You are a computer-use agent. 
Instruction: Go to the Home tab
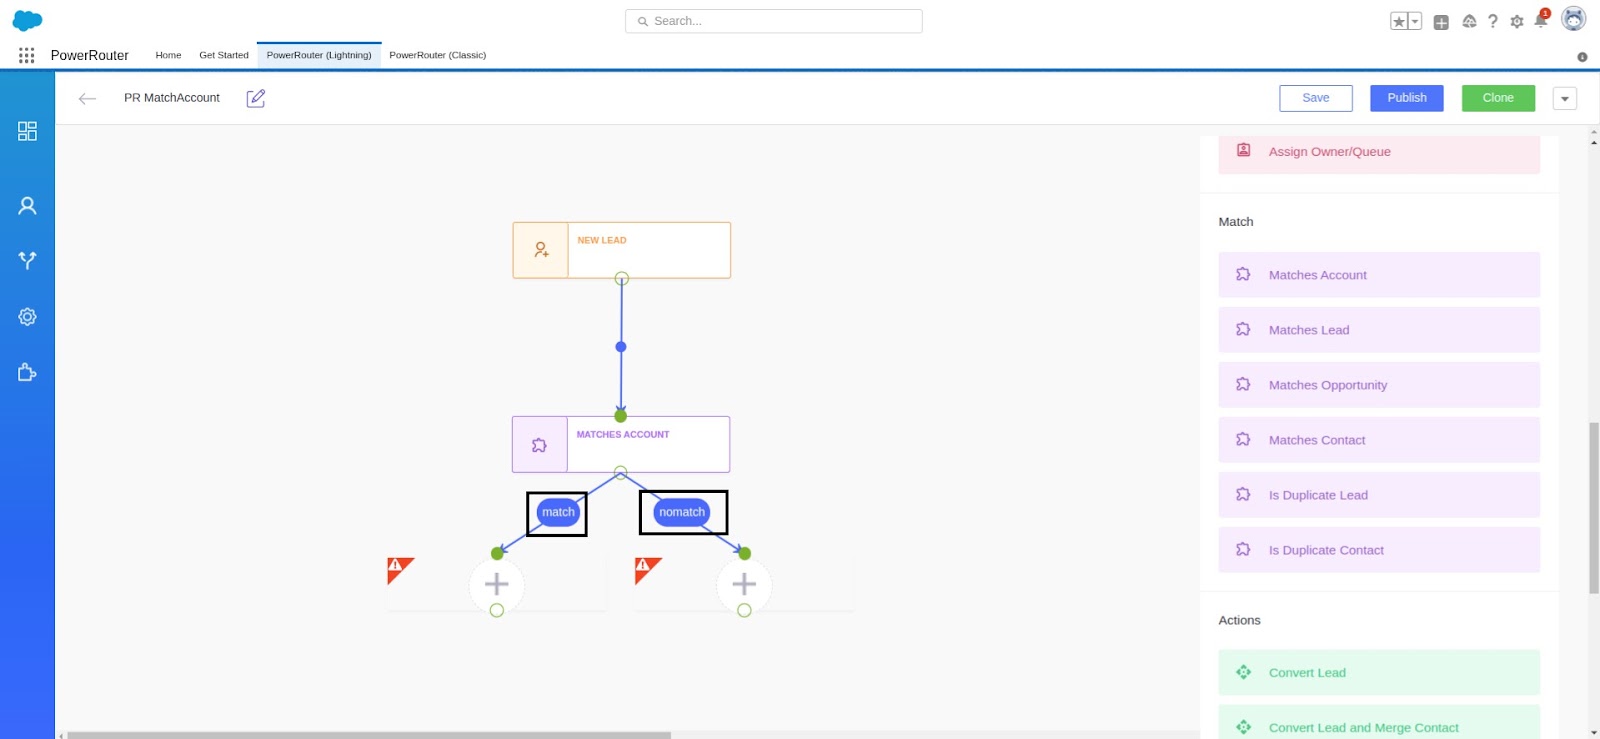pos(168,55)
